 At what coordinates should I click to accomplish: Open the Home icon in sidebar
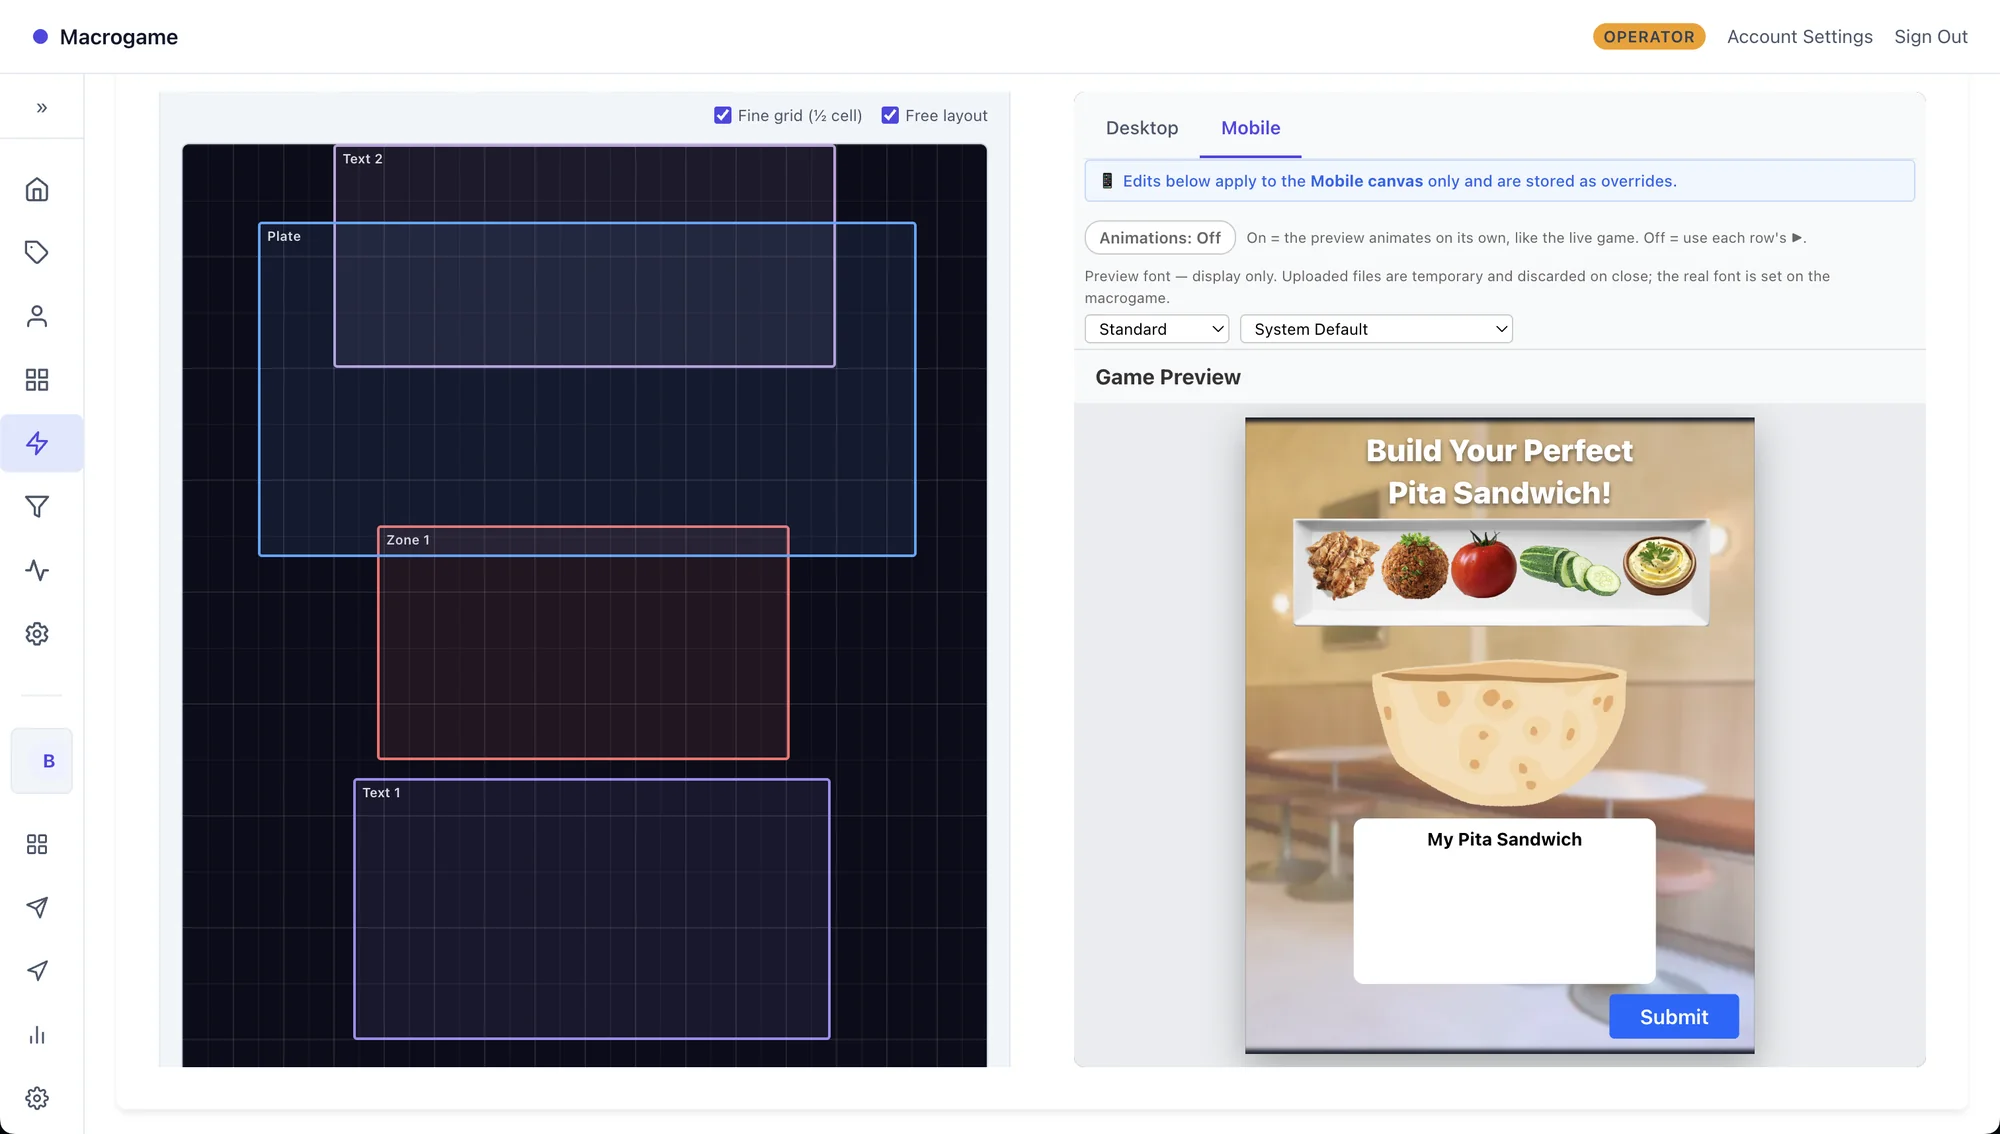(x=37, y=190)
